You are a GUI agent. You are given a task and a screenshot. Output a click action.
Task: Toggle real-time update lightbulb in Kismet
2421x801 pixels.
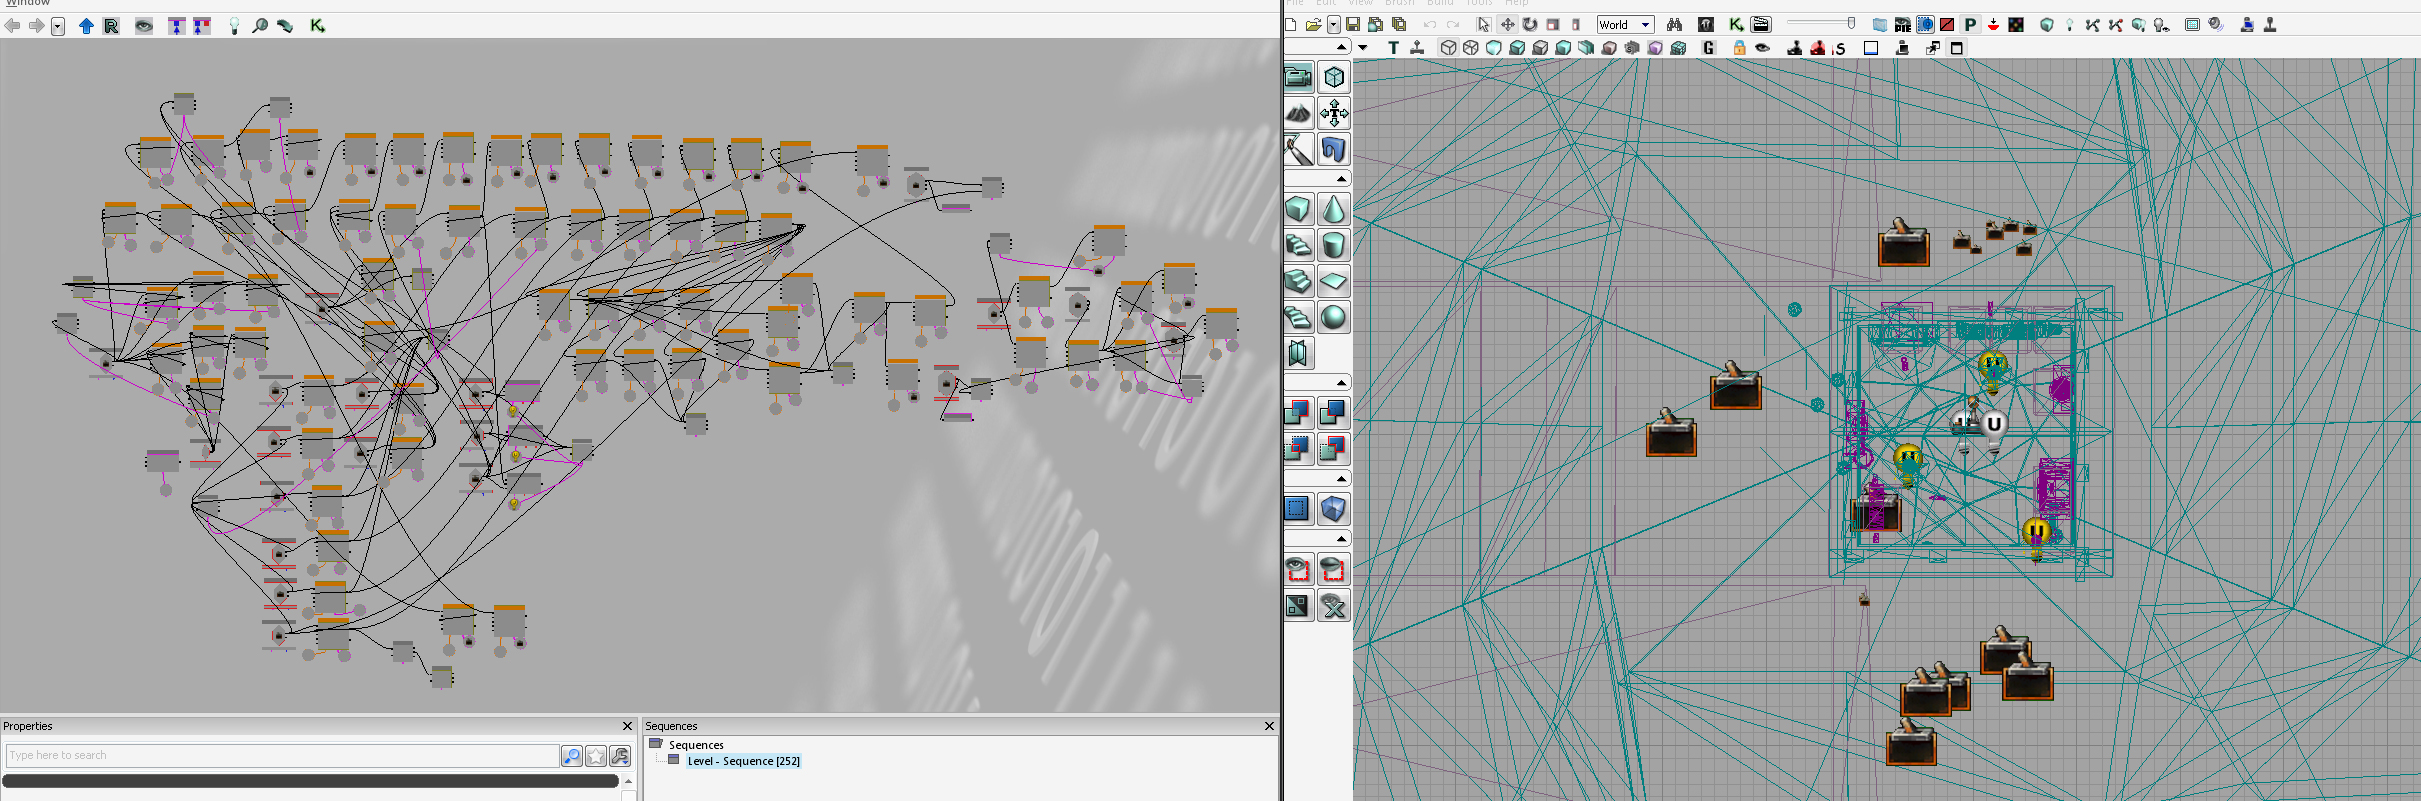[x=234, y=26]
